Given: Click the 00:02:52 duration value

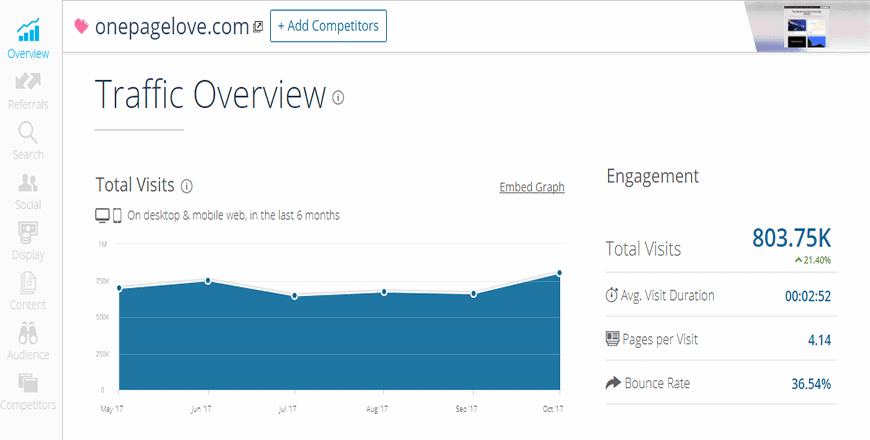Looking at the screenshot, I should [x=808, y=296].
